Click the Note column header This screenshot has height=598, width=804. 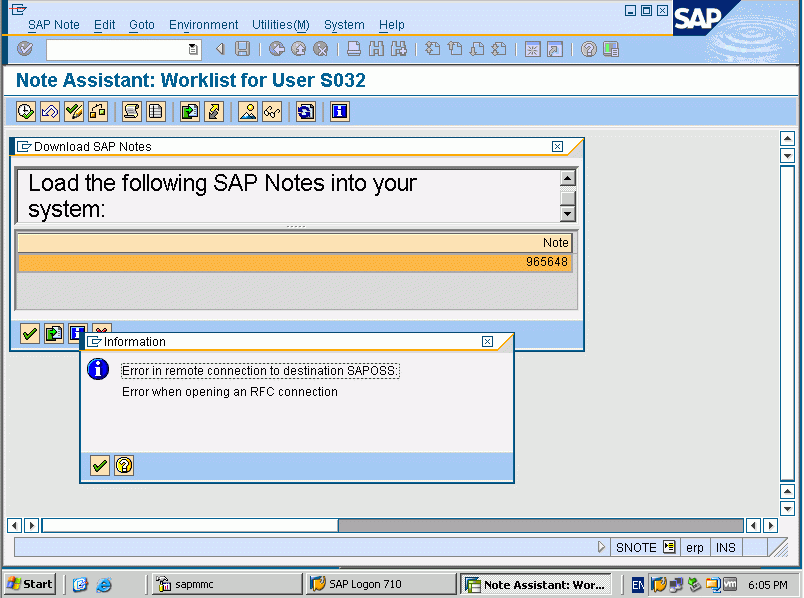point(295,243)
